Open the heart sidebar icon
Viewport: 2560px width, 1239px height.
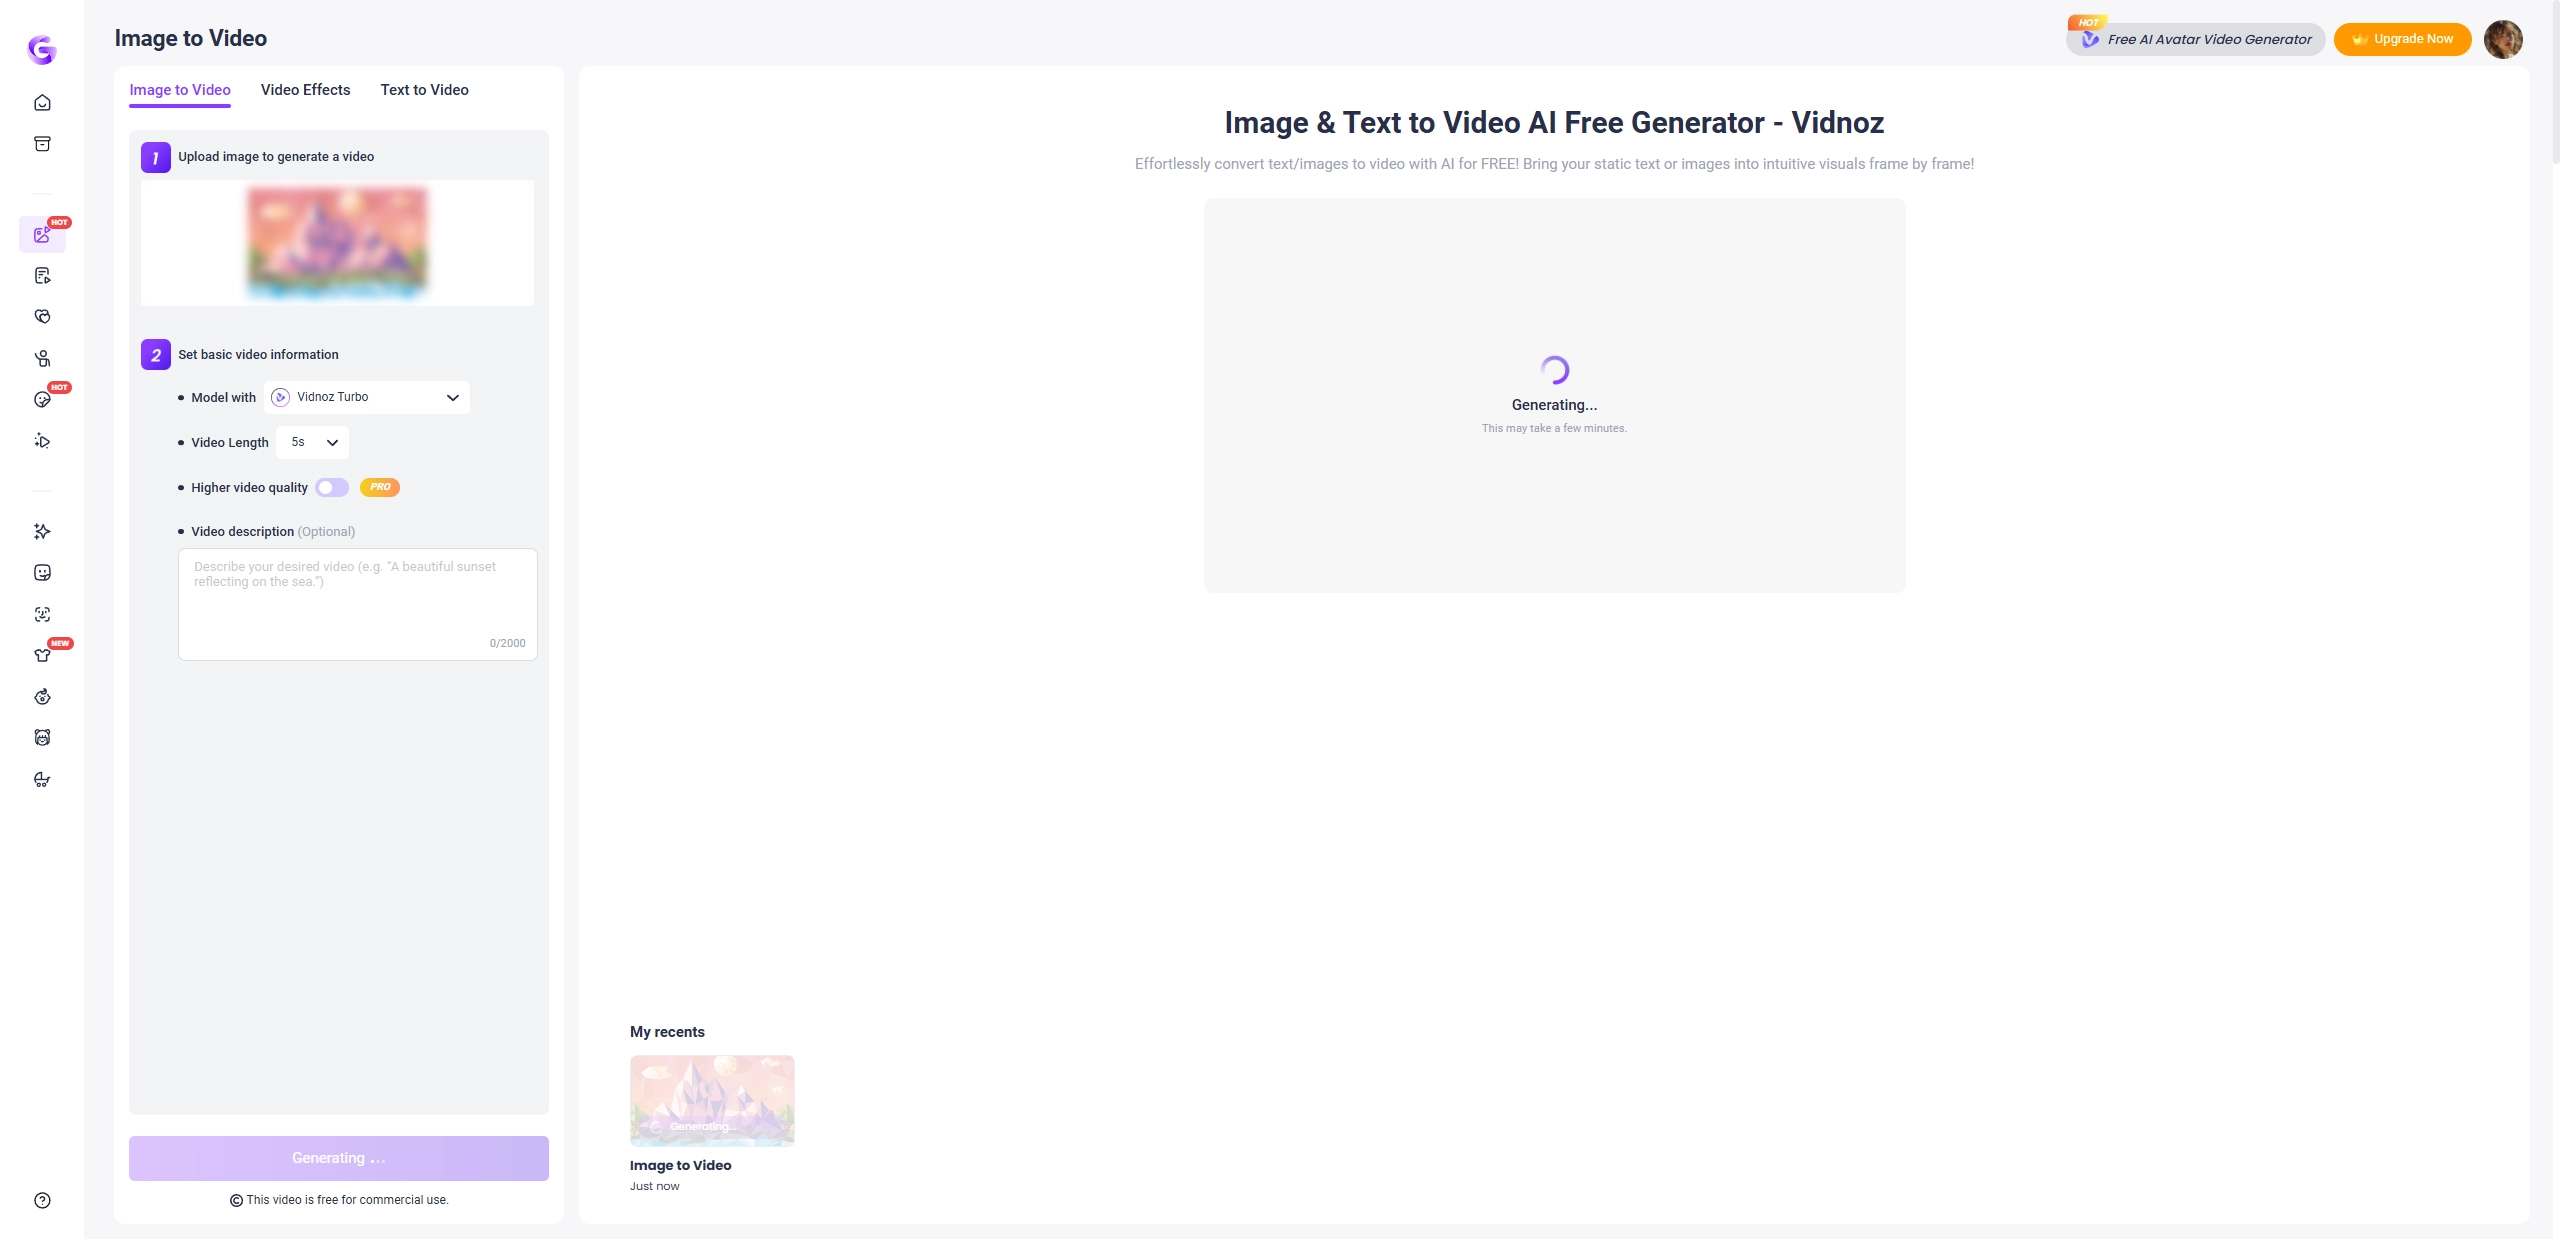42,317
